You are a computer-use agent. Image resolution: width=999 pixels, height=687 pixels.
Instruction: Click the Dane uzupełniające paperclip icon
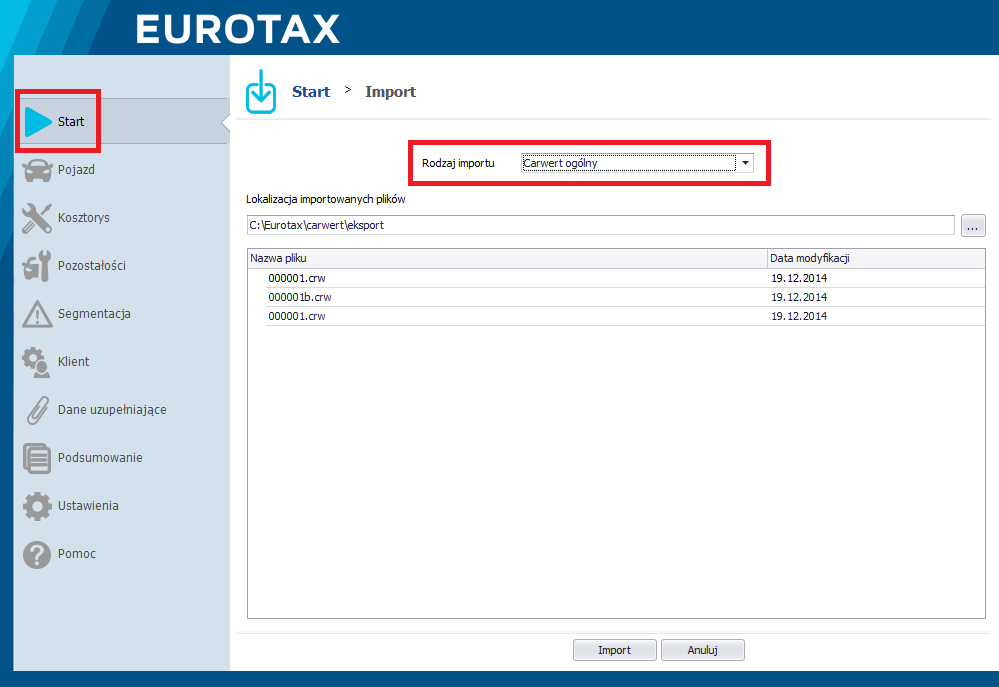[x=37, y=410]
